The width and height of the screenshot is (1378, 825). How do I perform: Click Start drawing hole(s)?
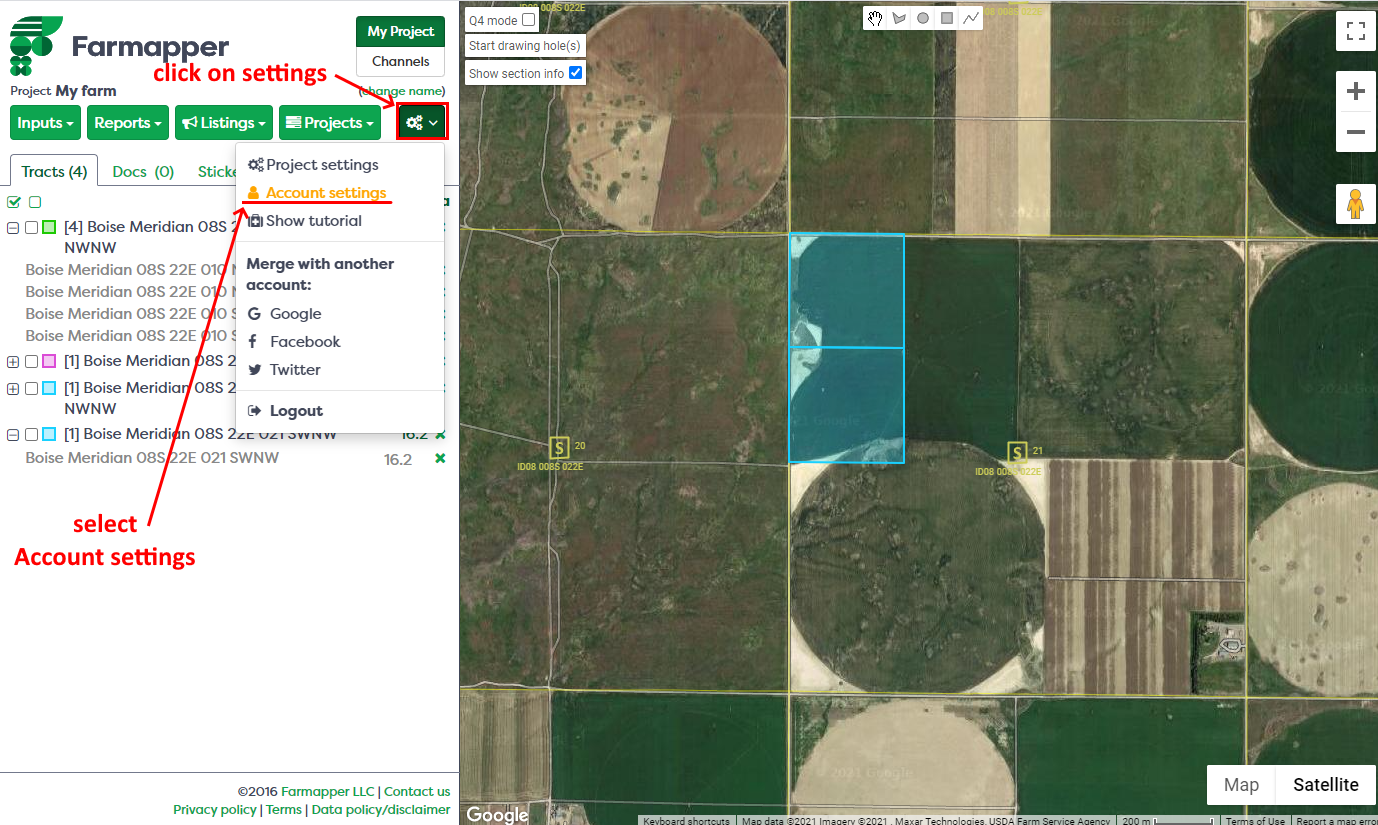(525, 45)
